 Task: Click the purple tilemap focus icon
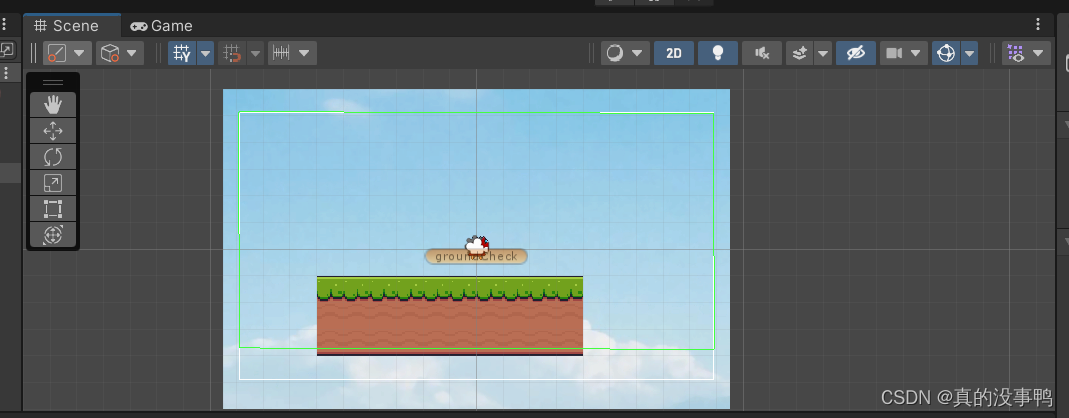pyautogui.click(x=1016, y=53)
